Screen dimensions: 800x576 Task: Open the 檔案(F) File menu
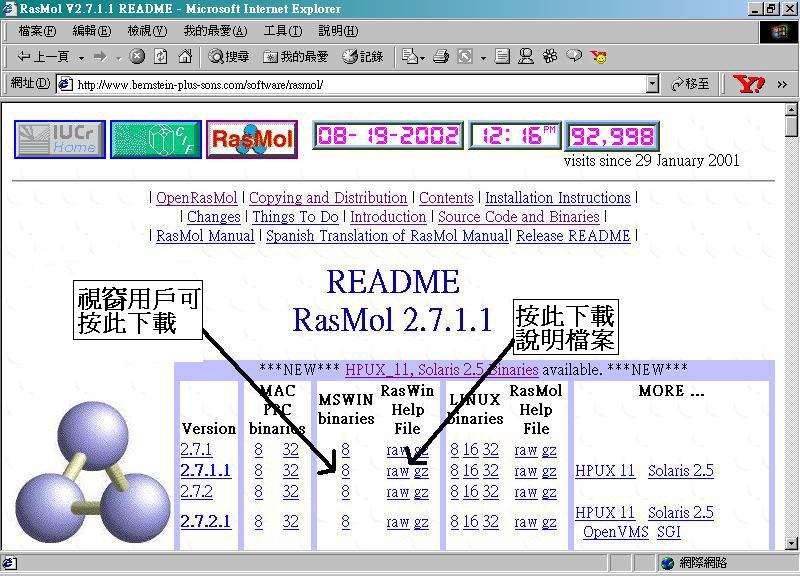point(37,31)
